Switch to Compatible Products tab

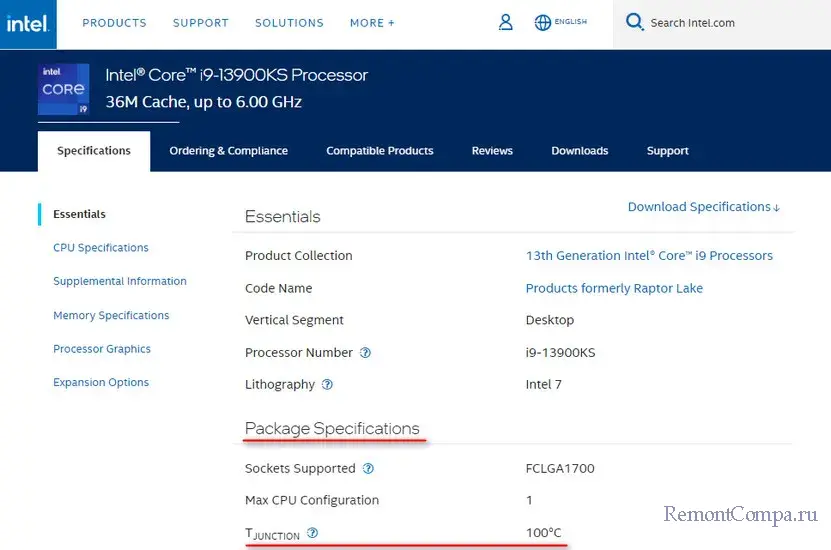pos(380,151)
